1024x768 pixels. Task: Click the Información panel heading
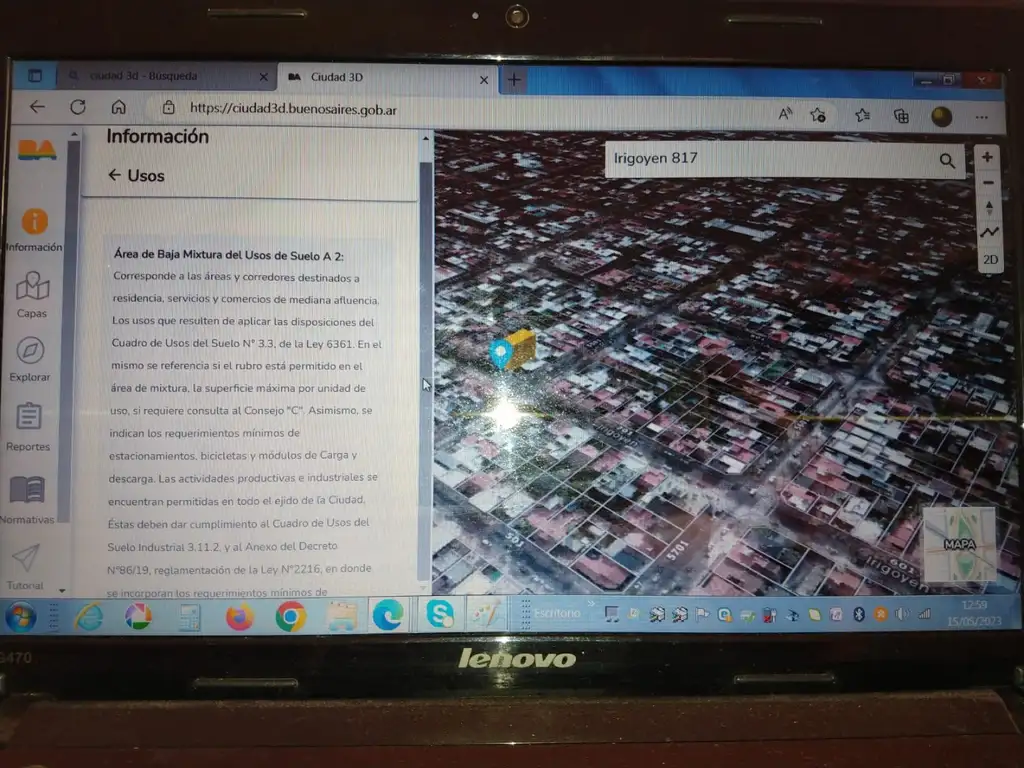[x=157, y=136]
